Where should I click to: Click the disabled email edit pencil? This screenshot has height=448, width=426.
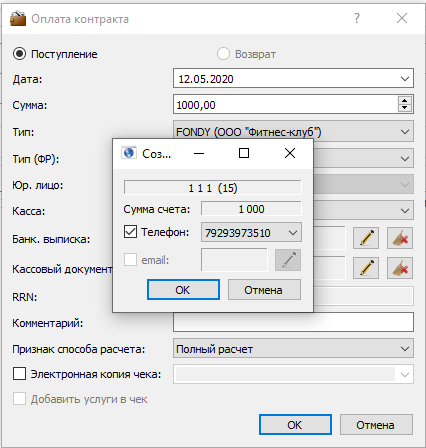288,260
